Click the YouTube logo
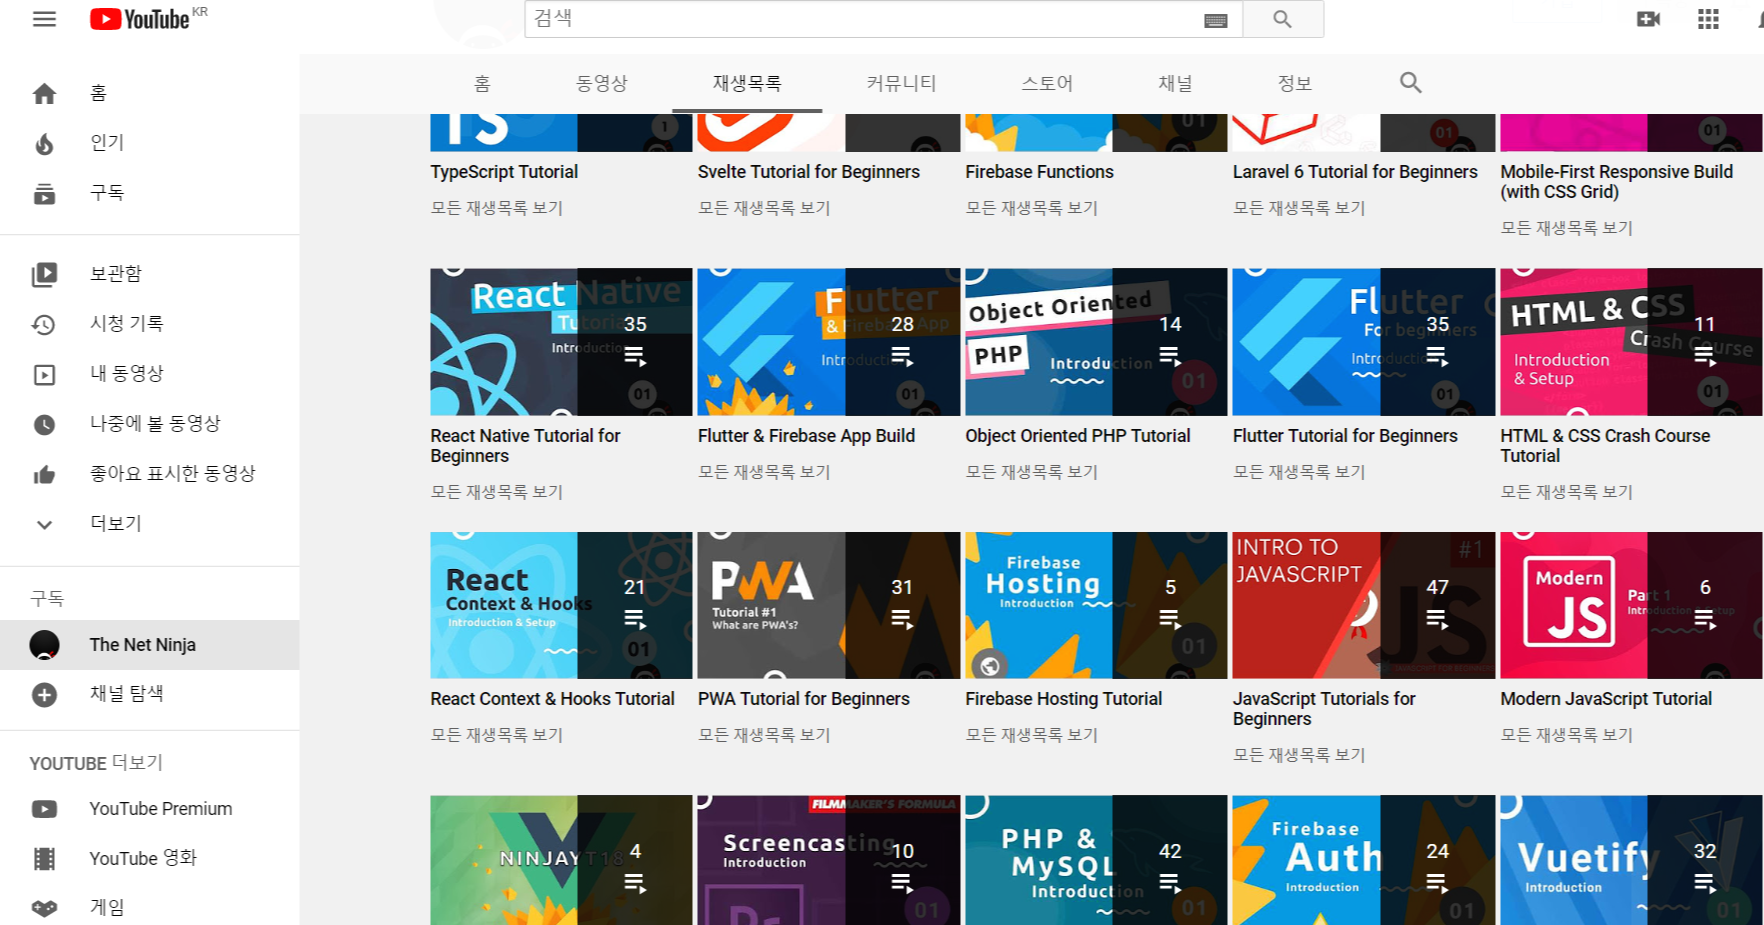 point(140,19)
